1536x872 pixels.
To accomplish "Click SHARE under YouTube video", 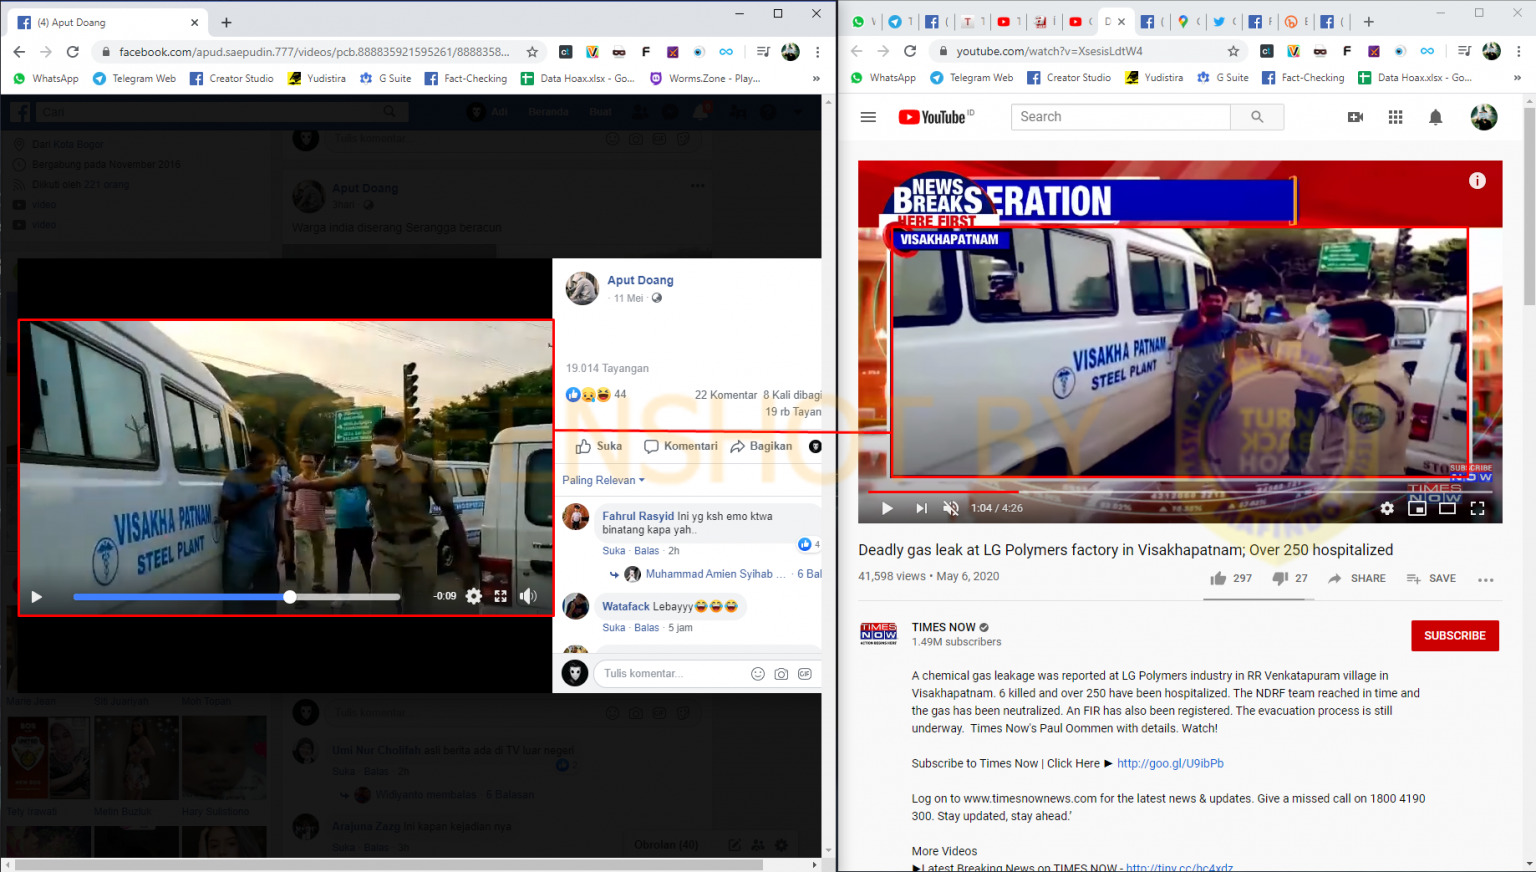I will (1357, 578).
